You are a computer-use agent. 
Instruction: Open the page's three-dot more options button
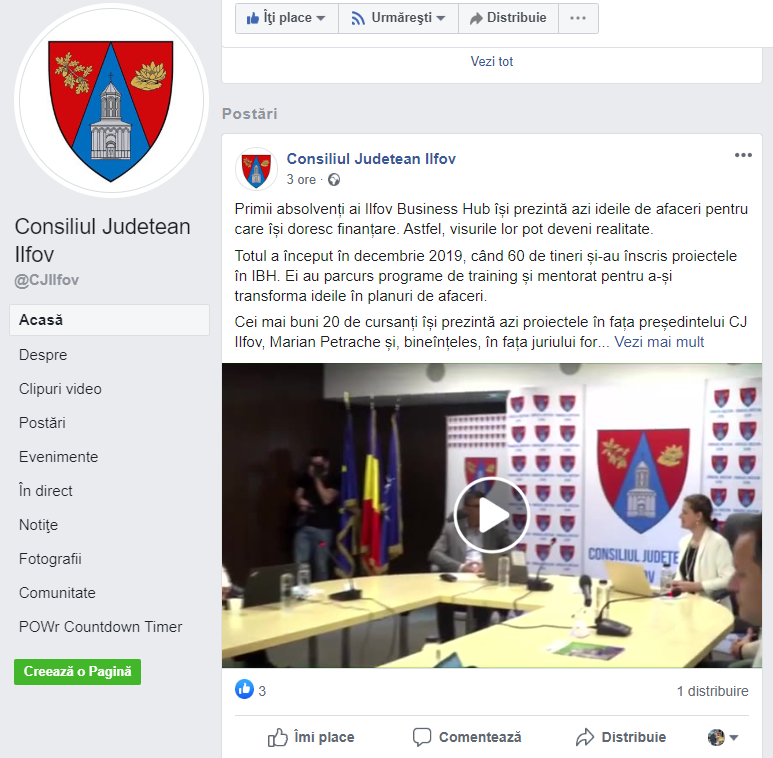pyautogui.click(x=578, y=18)
